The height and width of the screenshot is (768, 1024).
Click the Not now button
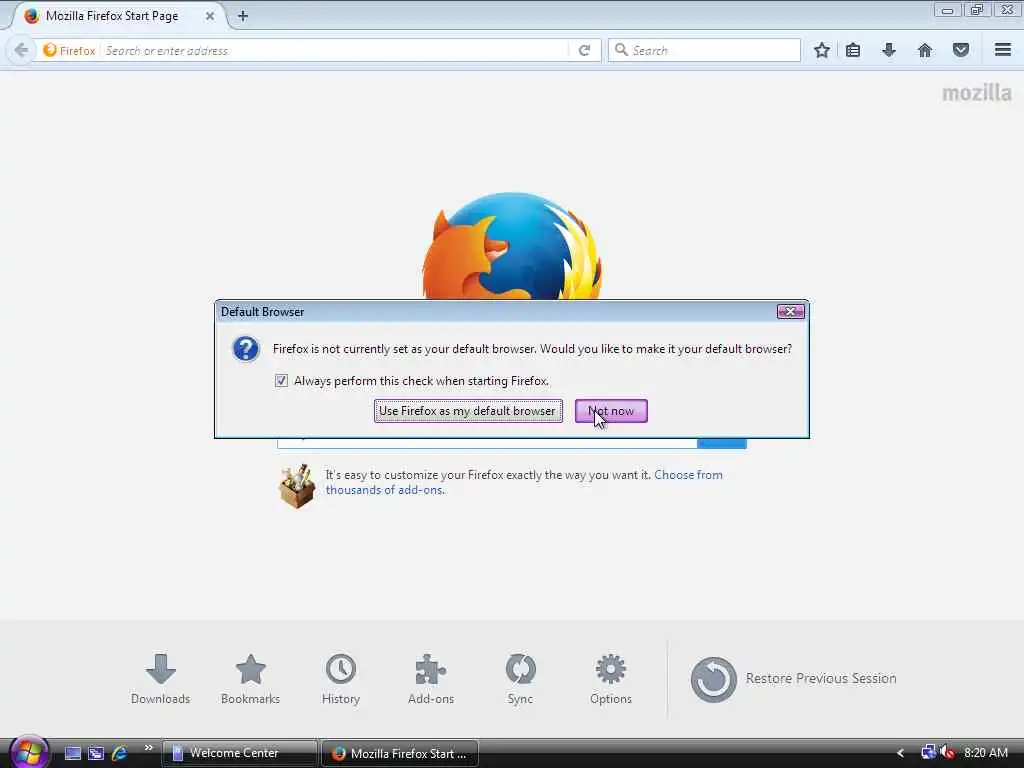point(611,411)
